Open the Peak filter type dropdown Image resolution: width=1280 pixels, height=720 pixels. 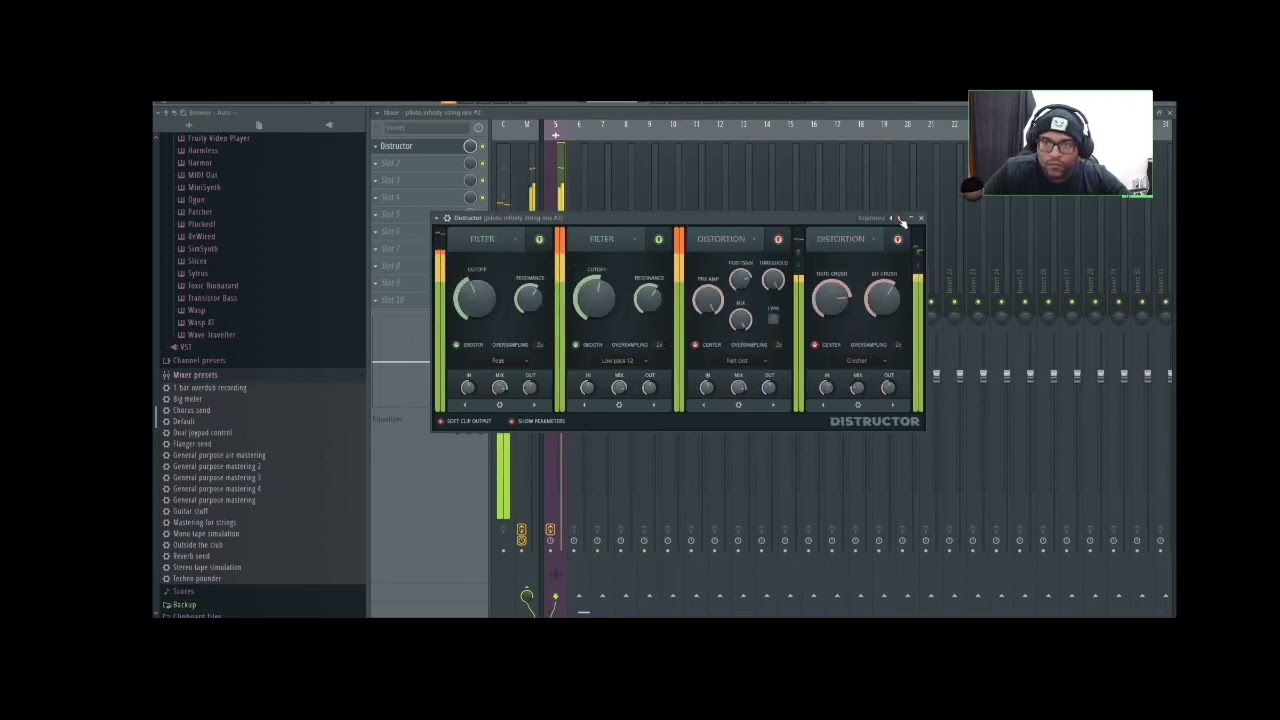(501, 361)
